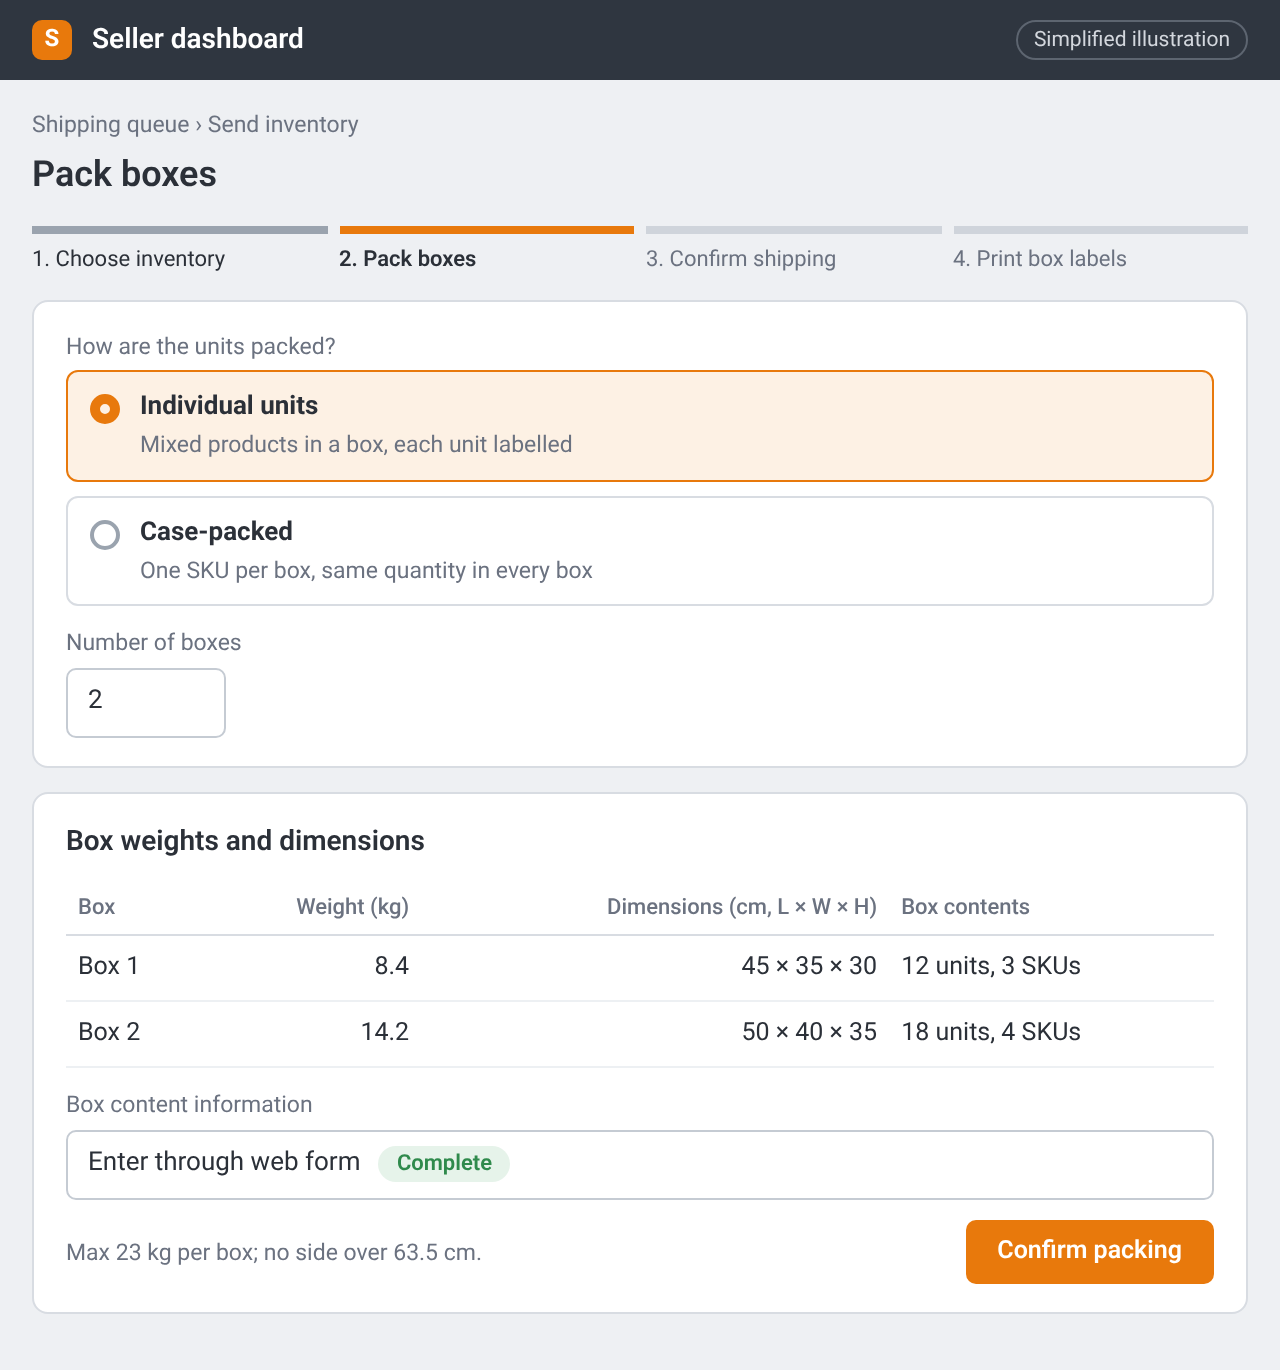Open the Shipping queue breadcrumb link
This screenshot has height=1370, width=1280.
[x=111, y=124]
